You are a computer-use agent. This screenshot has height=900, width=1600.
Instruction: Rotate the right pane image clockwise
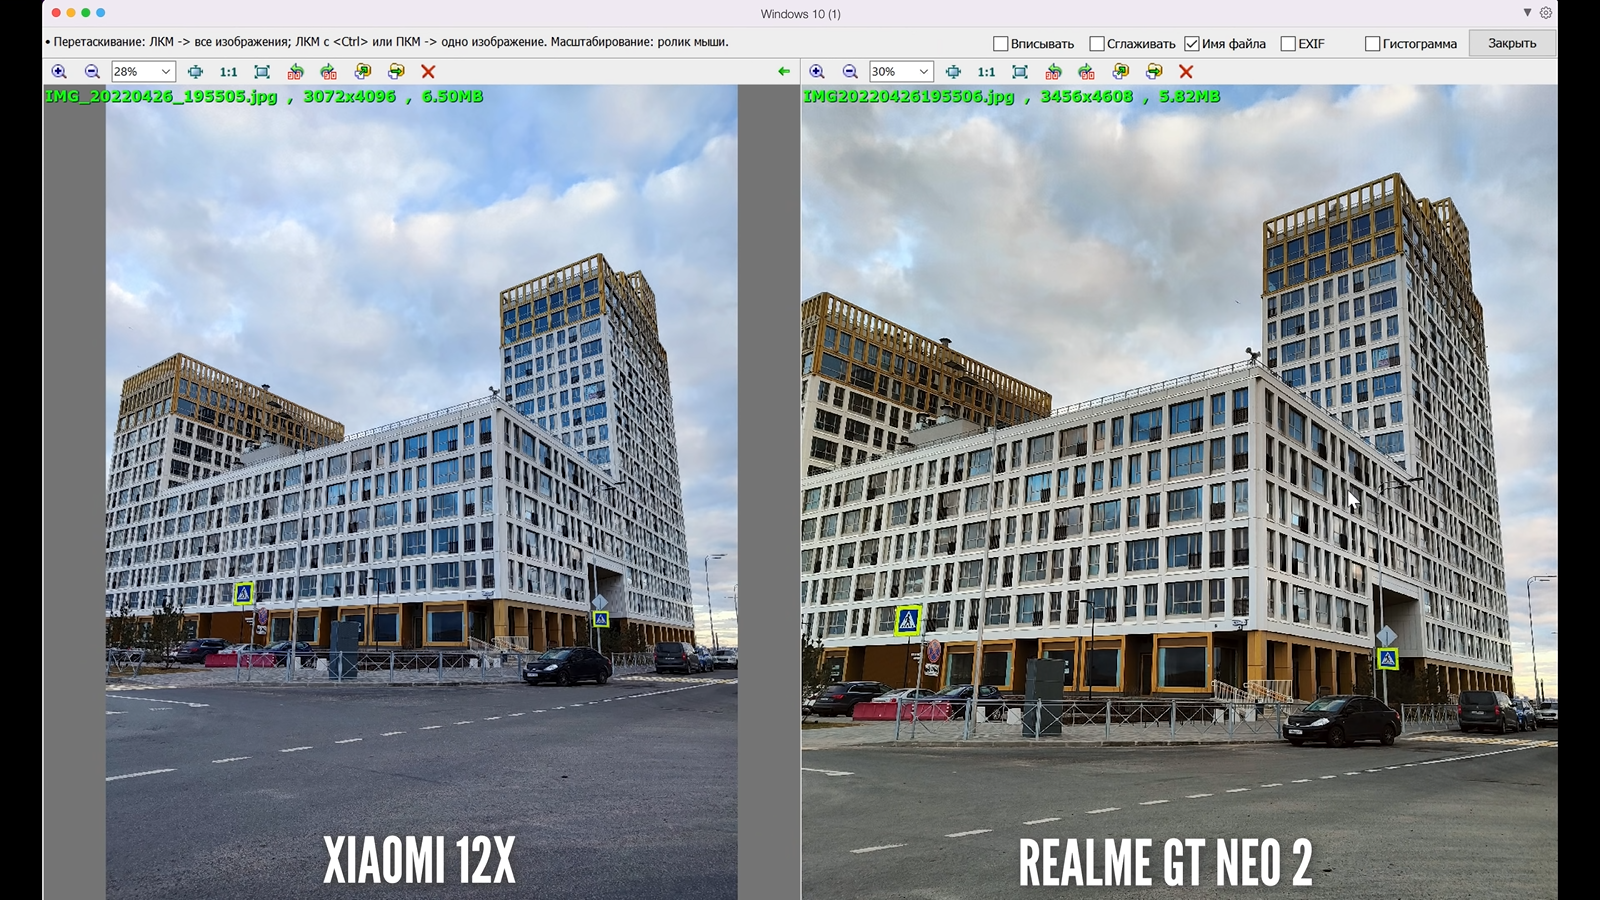pyautogui.click(x=1086, y=72)
